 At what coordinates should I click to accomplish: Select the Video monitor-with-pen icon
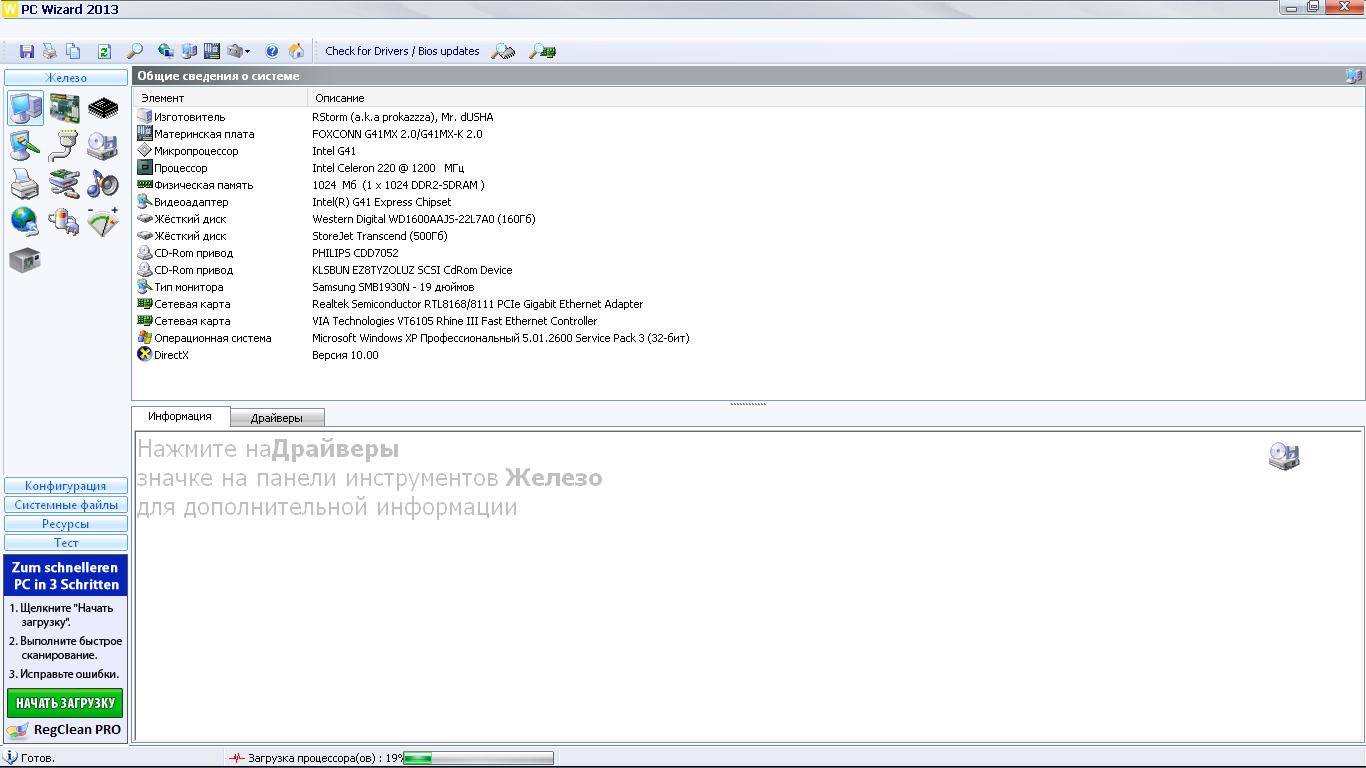[25, 146]
